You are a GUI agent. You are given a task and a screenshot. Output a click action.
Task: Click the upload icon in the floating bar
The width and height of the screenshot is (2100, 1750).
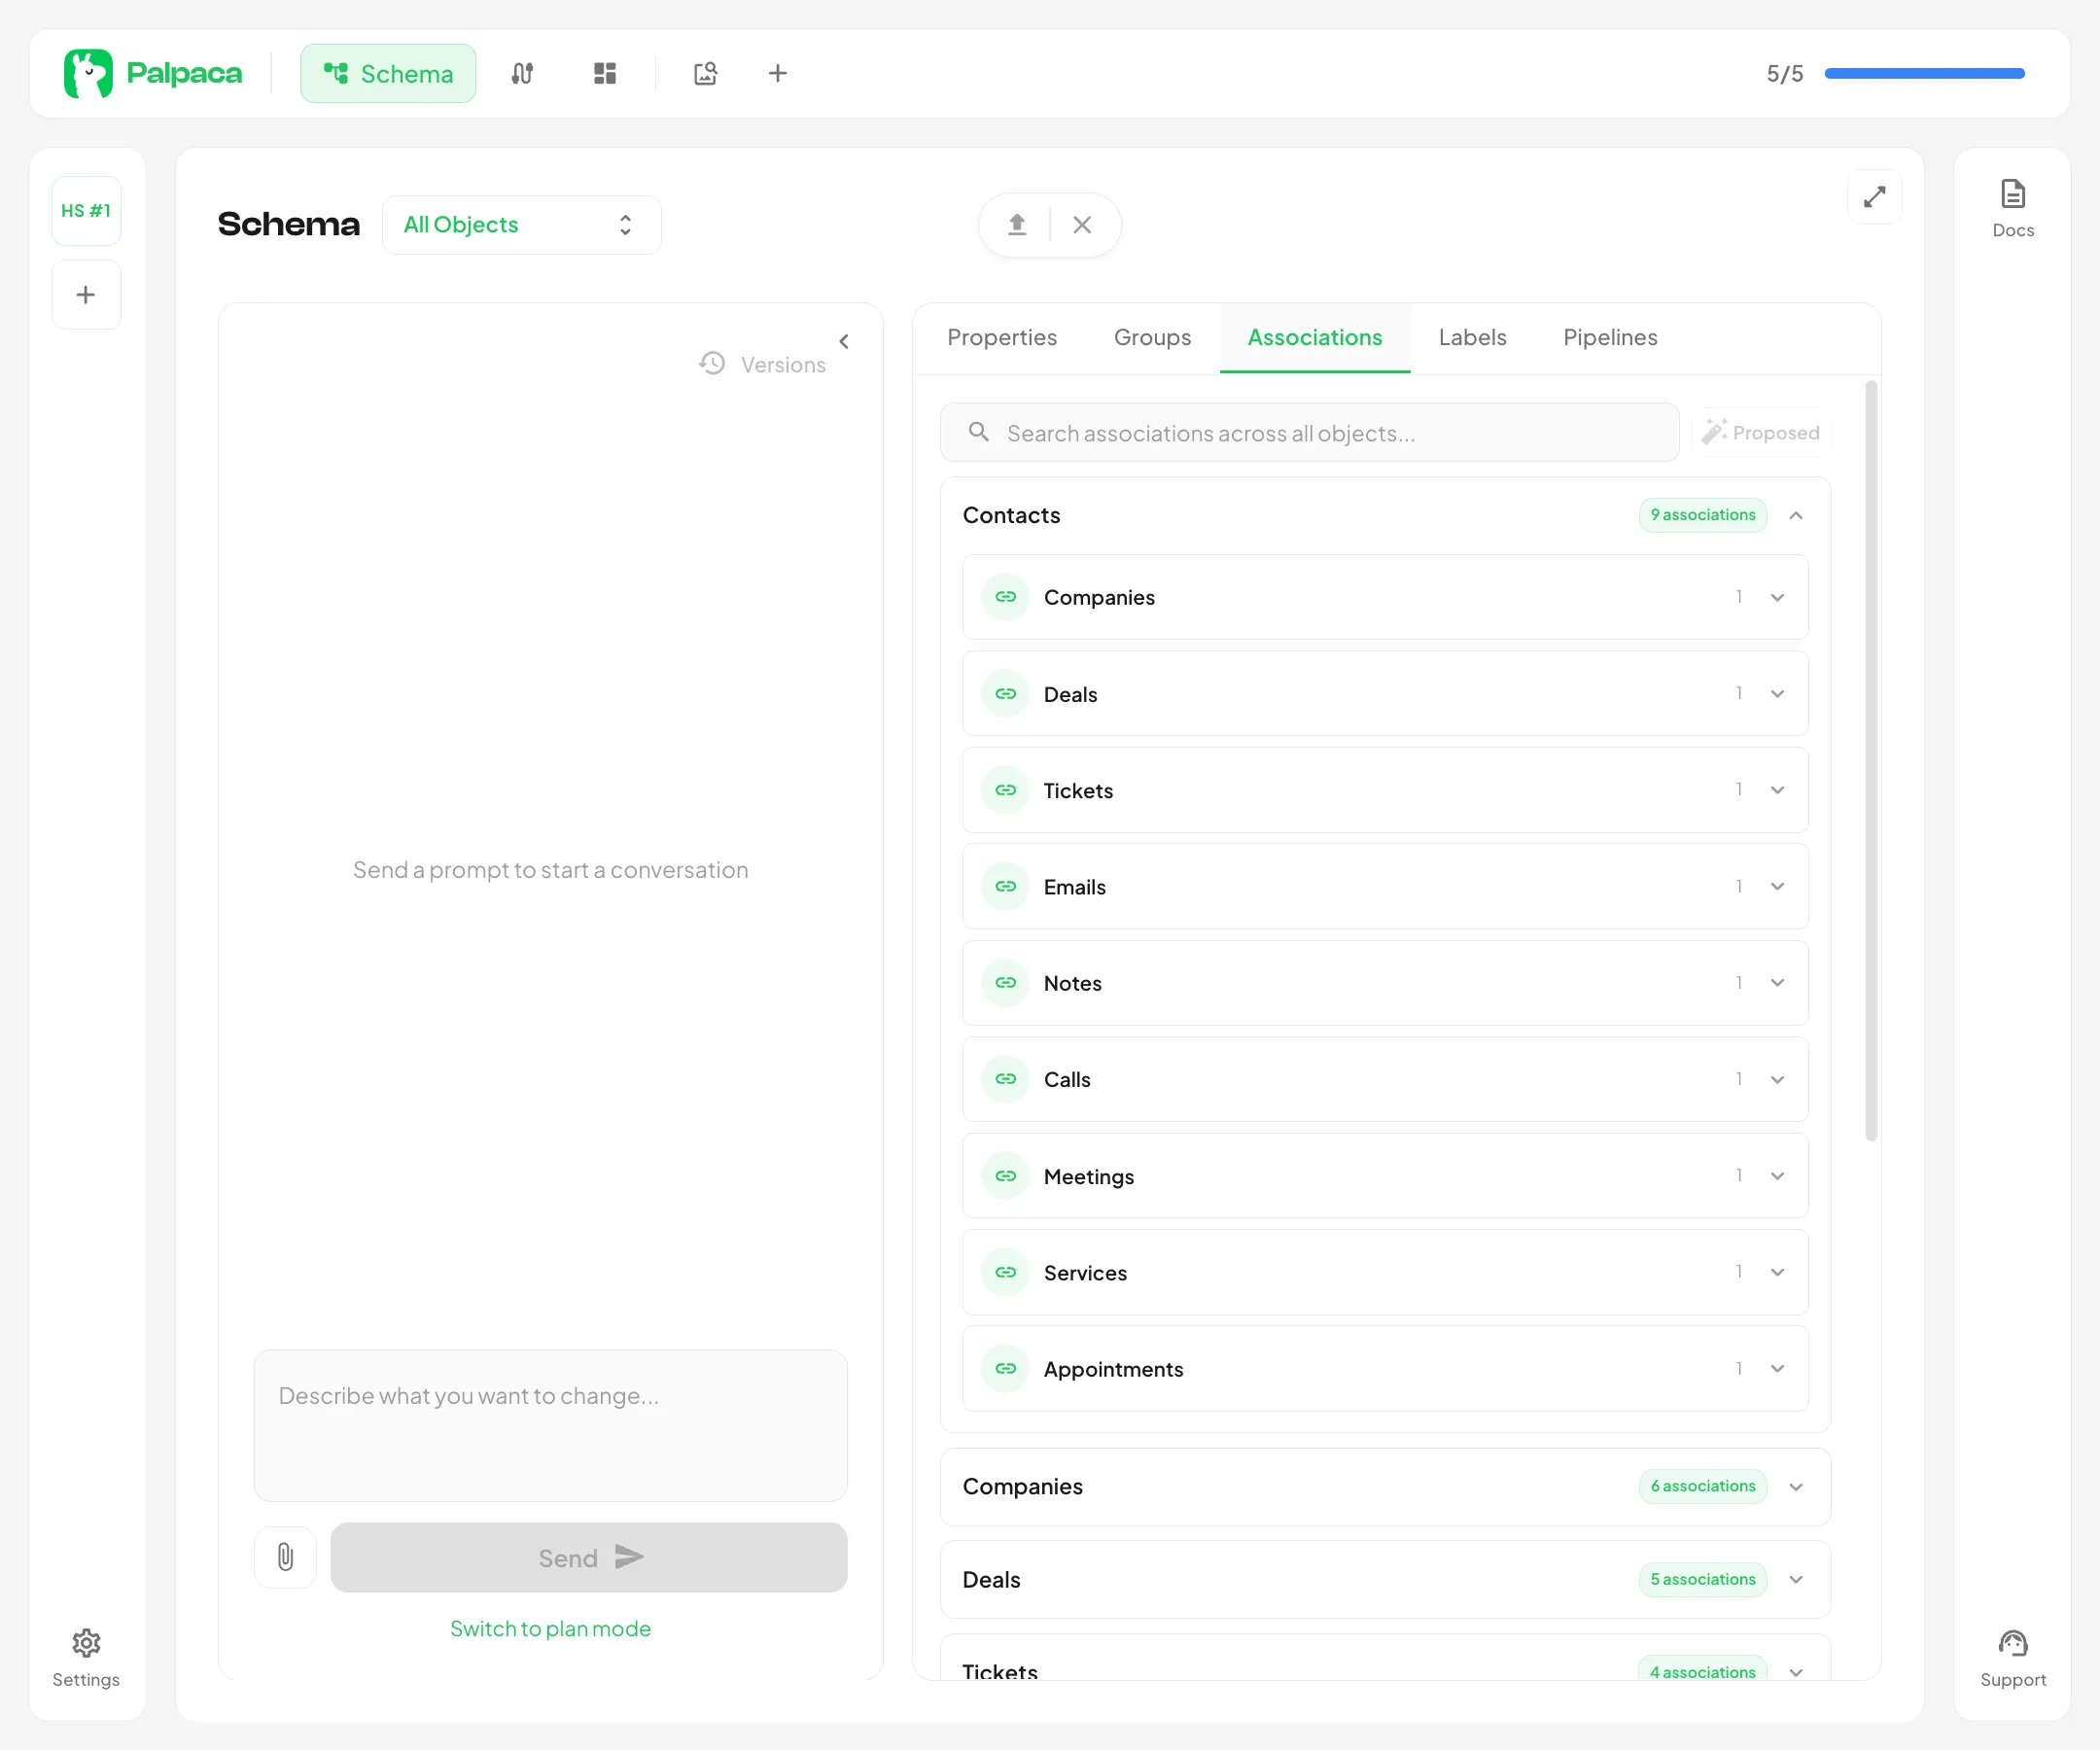pos(1016,224)
